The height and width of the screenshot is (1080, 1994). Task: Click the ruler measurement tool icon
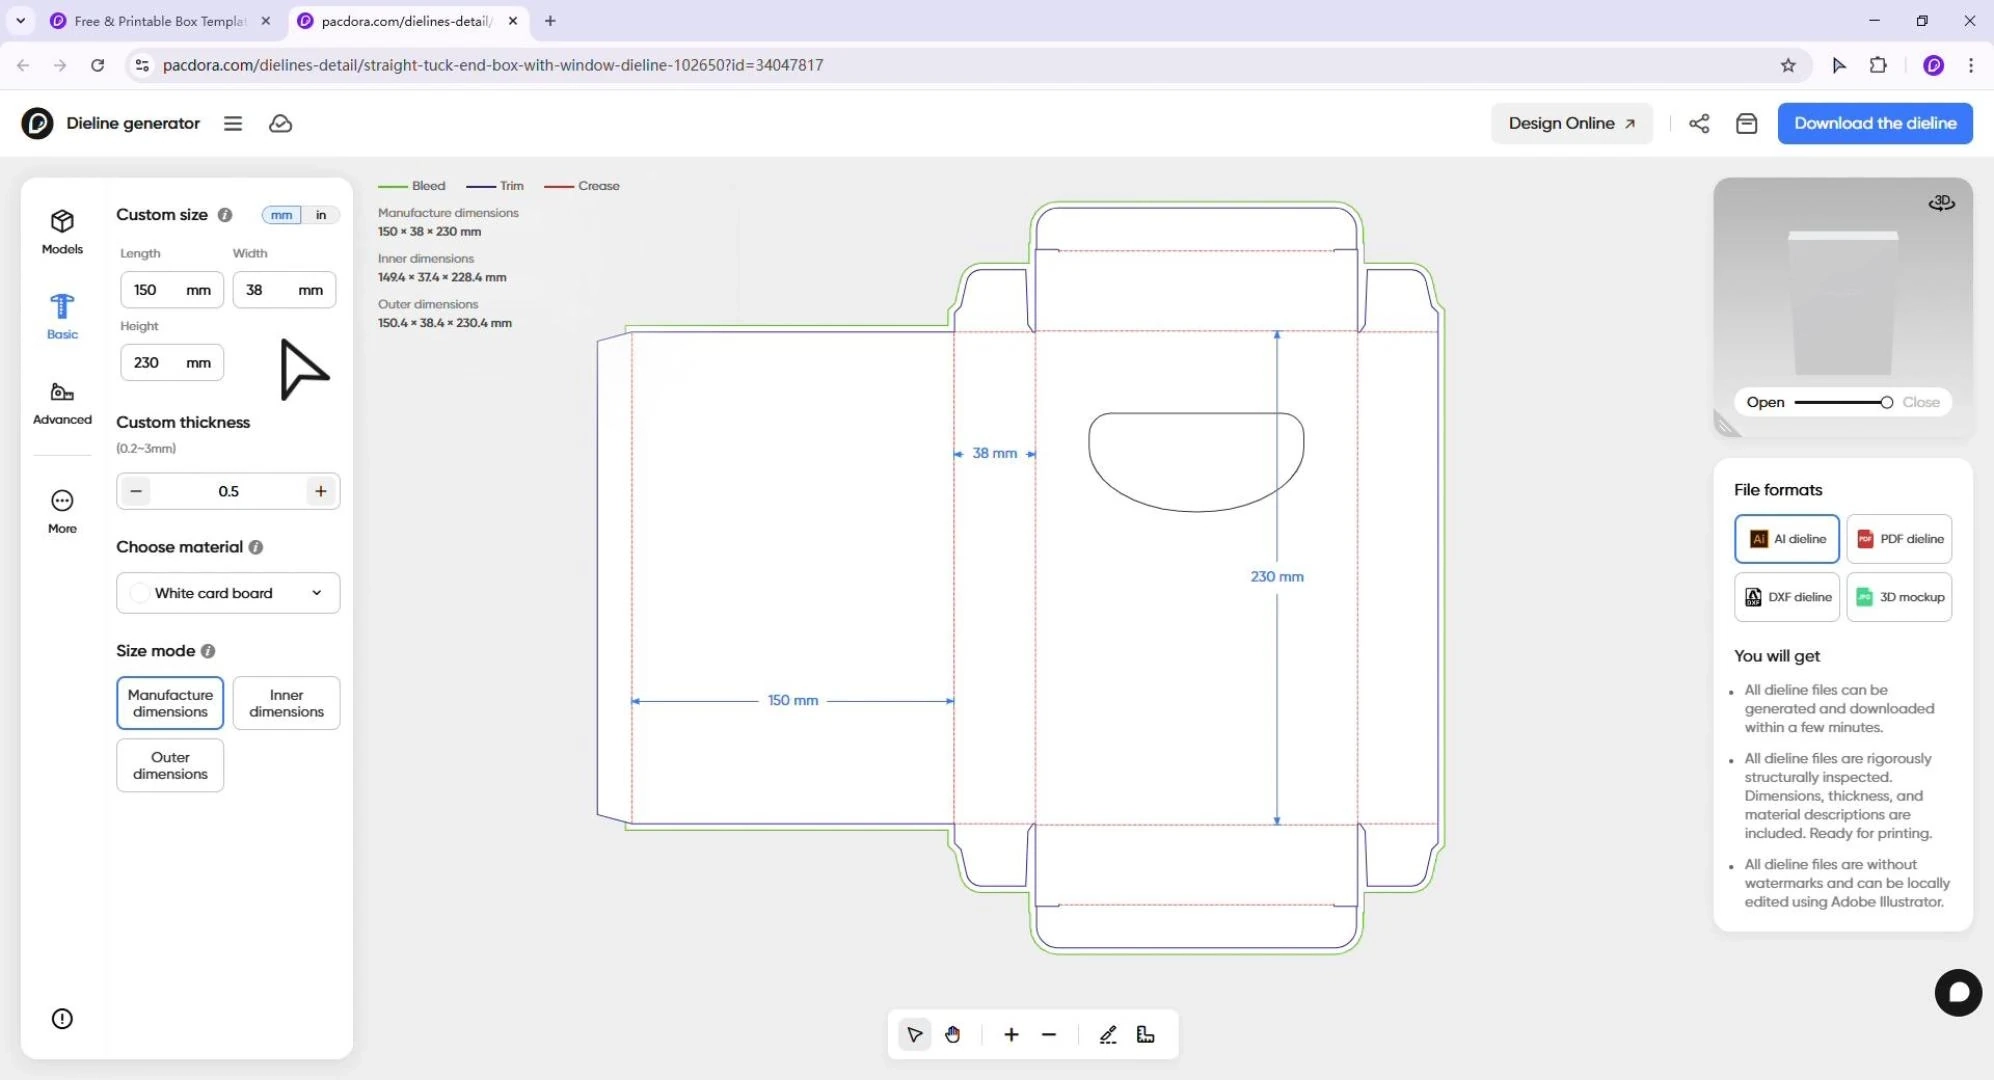click(x=1146, y=1035)
